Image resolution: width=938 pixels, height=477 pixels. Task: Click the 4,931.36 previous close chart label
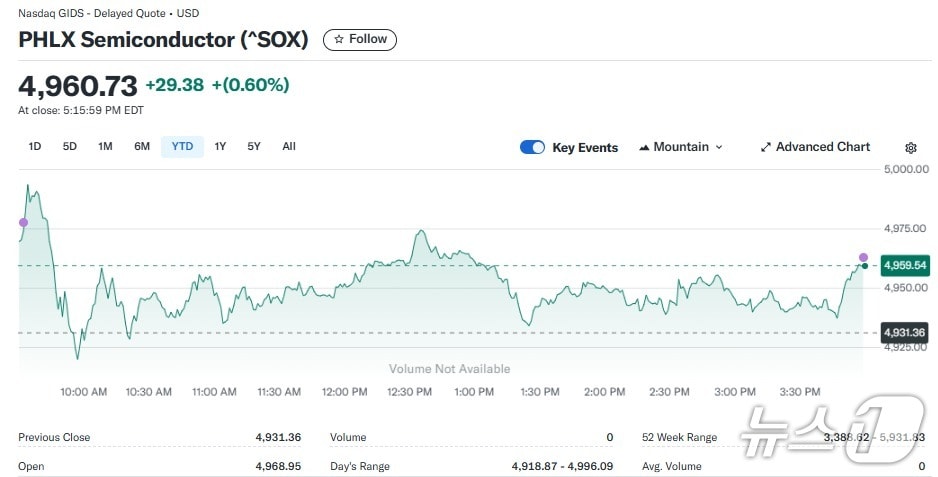point(904,332)
